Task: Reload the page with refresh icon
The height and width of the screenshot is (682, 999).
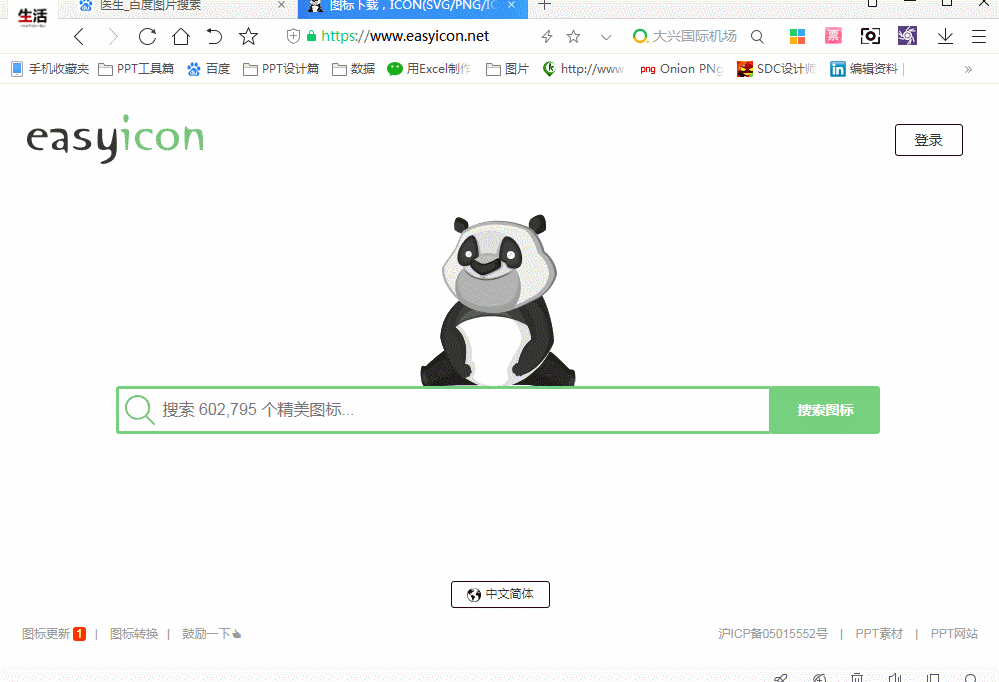Action: coord(147,37)
